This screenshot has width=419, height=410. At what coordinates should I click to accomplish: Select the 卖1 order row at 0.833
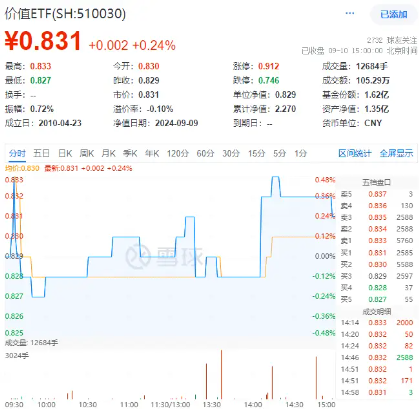coord(377,241)
